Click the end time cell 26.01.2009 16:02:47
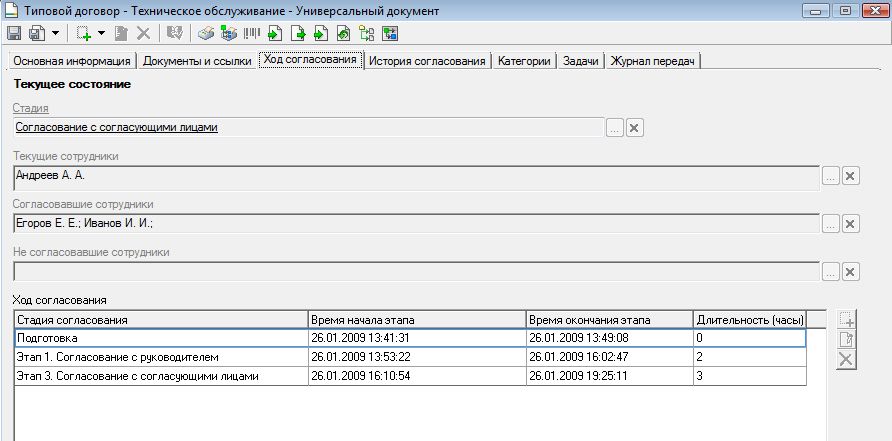 [x=609, y=357]
